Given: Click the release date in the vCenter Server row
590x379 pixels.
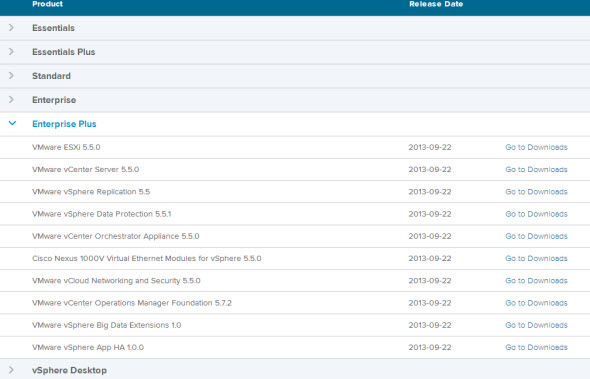Looking at the screenshot, I should click(430, 169).
